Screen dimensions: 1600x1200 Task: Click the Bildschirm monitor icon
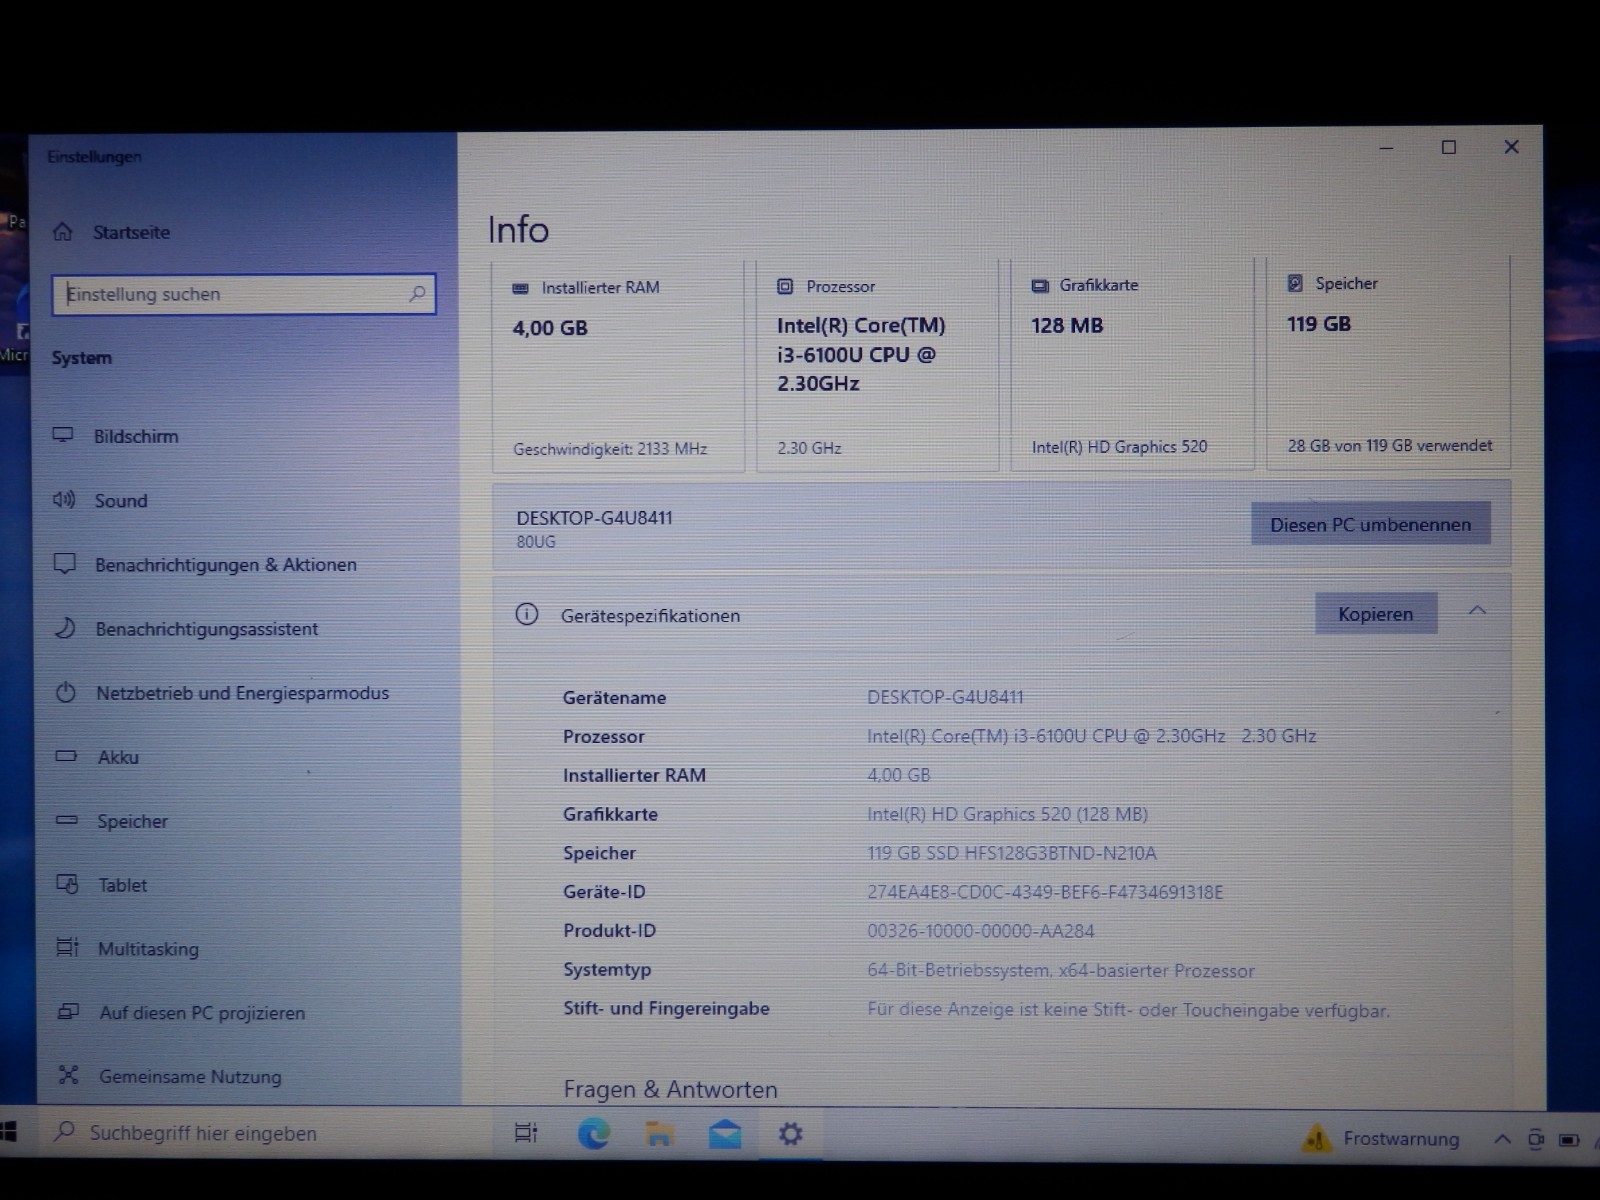(63, 435)
